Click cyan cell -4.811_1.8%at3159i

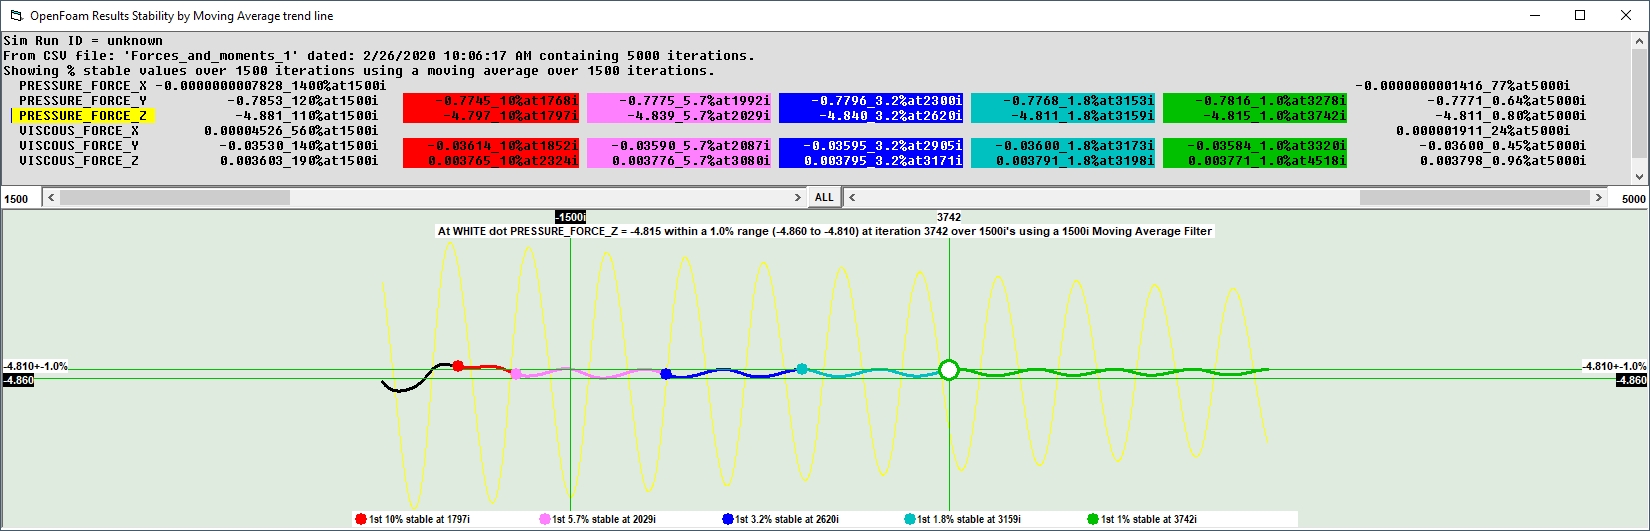[x=1063, y=116]
